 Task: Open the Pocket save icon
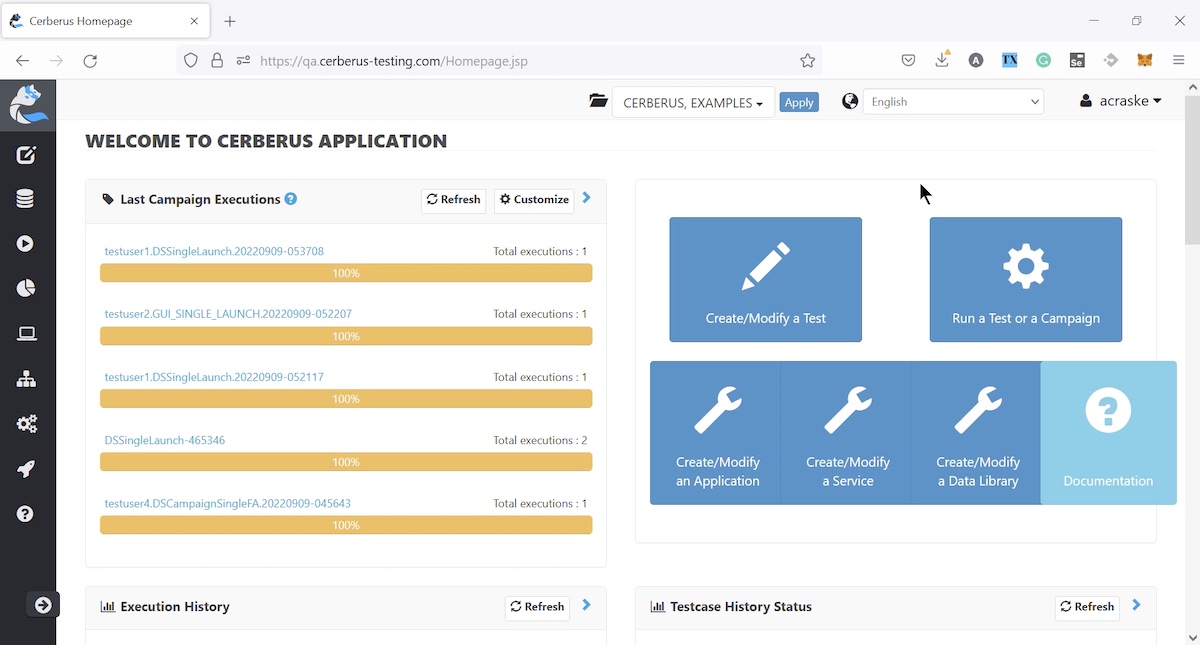(908, 61)
